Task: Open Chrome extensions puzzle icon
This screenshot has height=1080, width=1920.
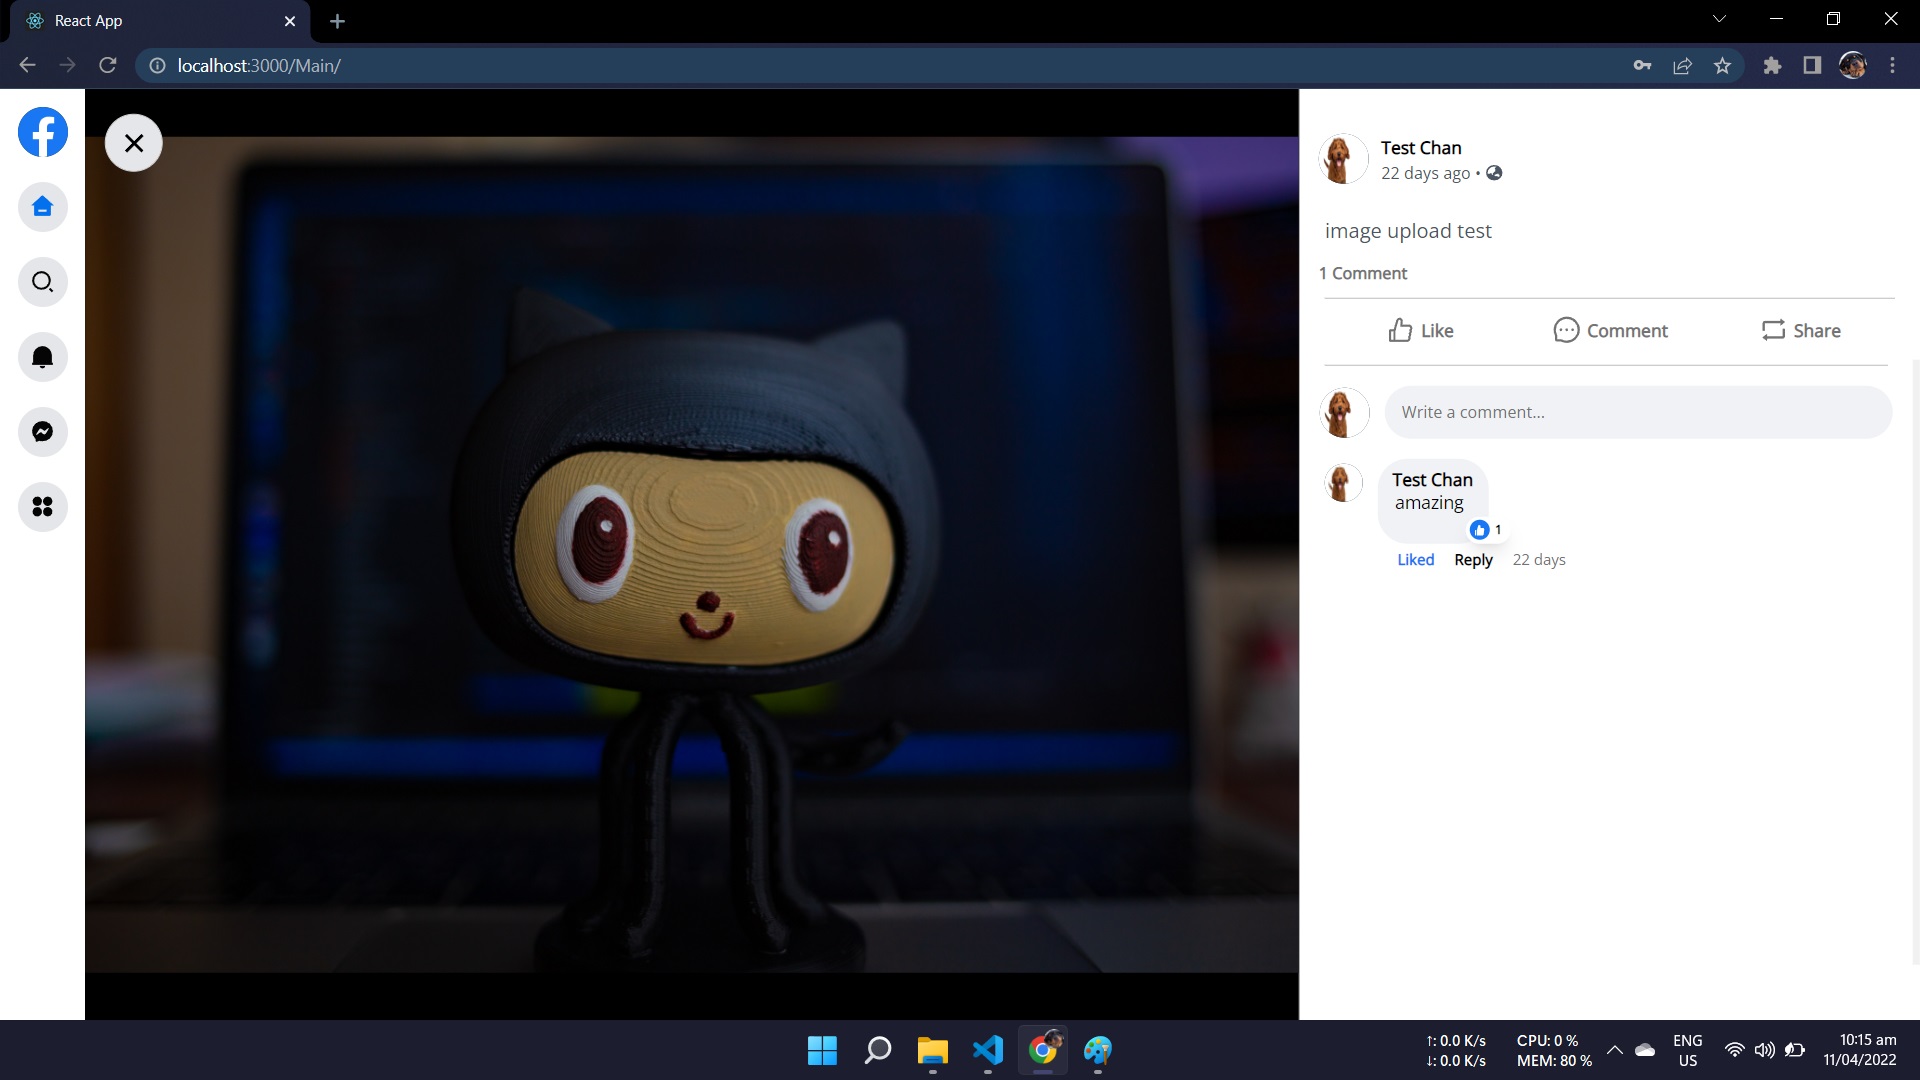Action: (1772, 65)
